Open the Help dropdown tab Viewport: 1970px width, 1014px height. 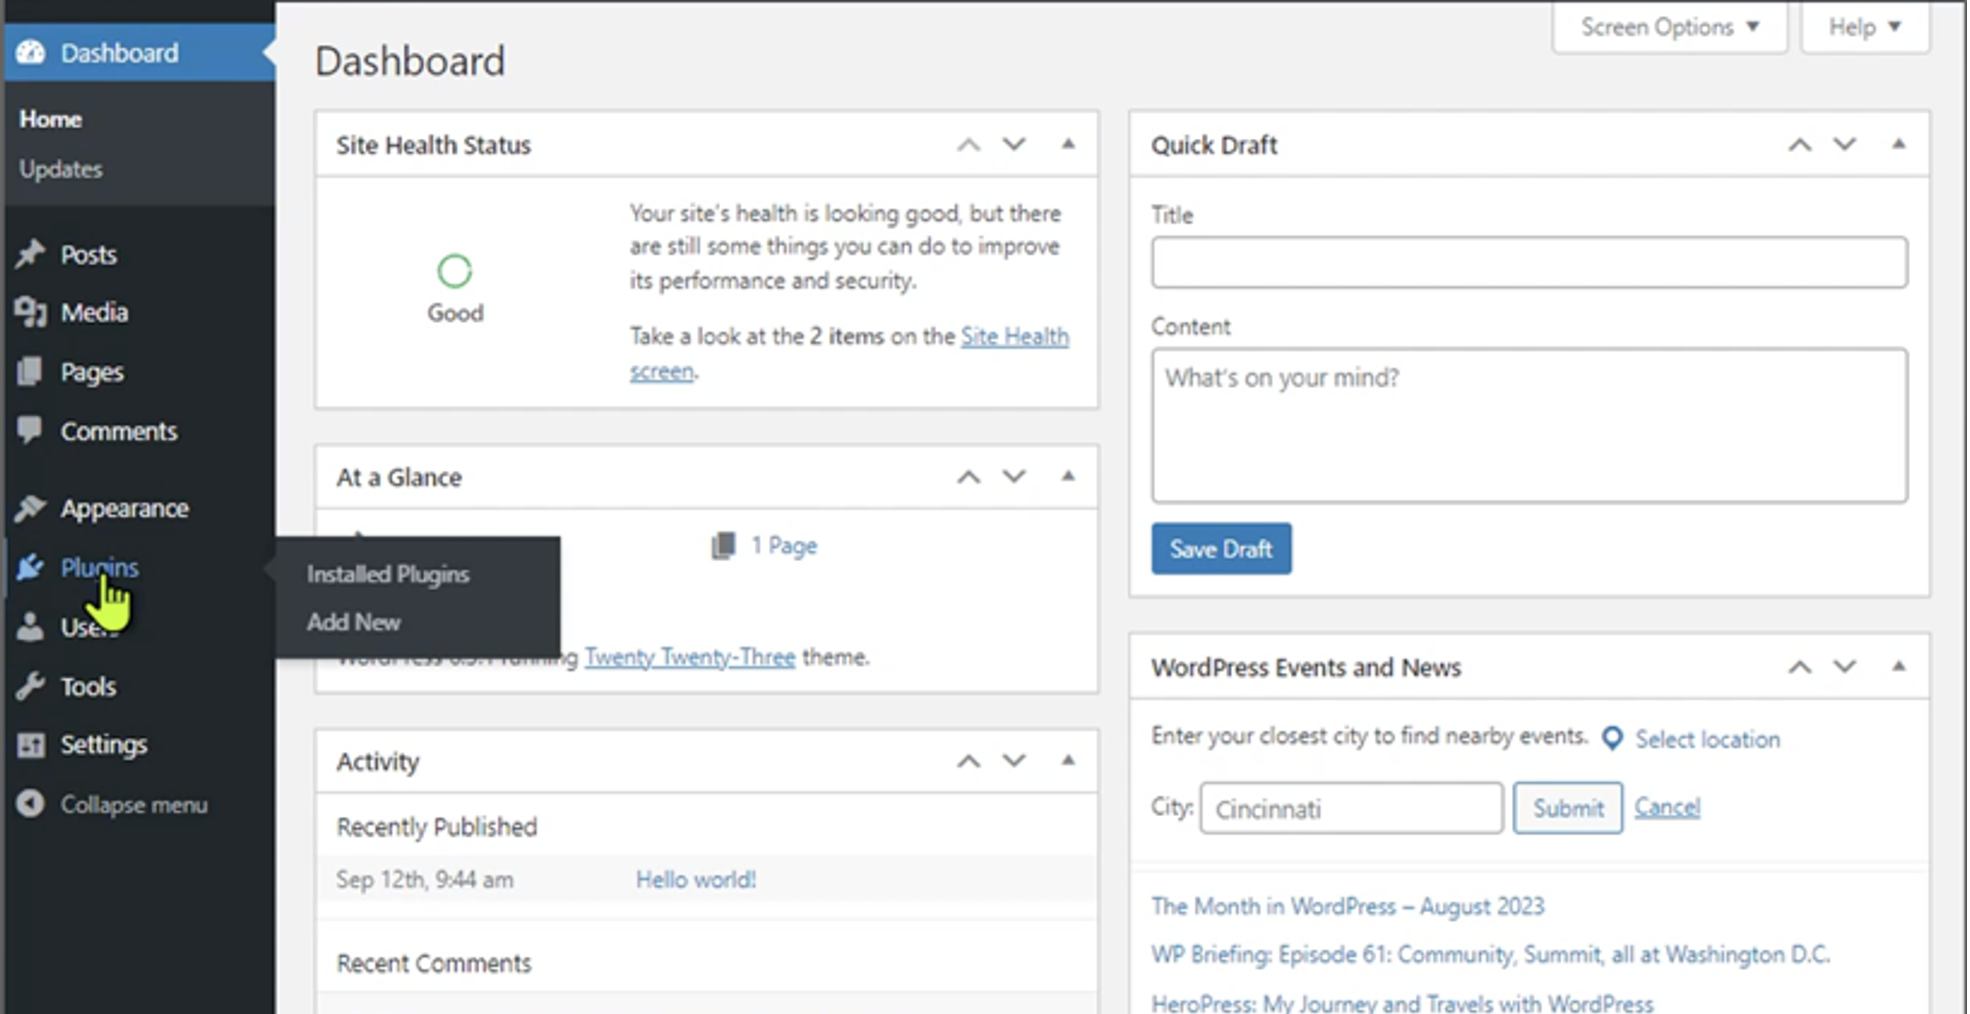(1865, 27)
